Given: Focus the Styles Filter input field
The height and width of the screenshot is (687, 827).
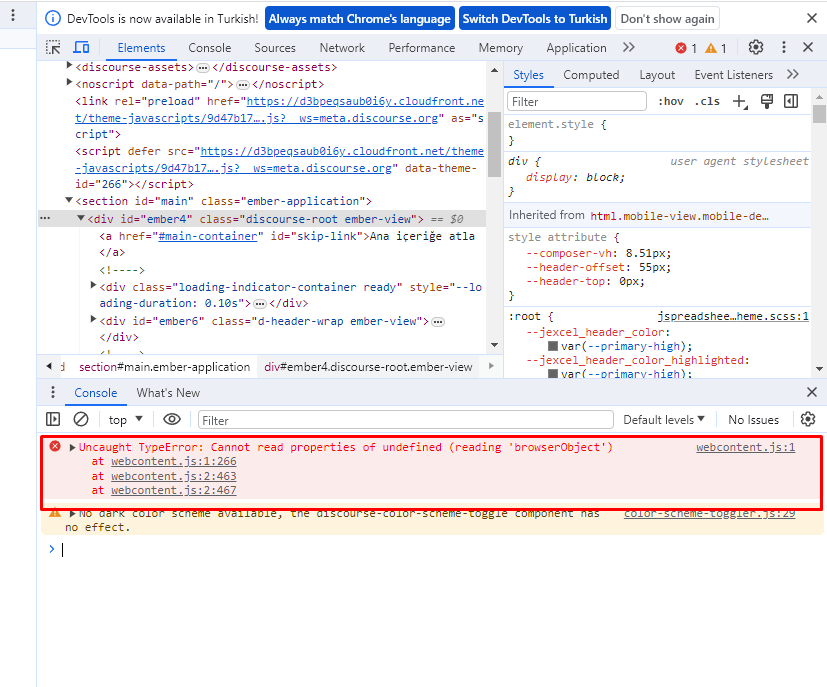Looking at the screenshot, I should pyautogui.click(x=576, y=101).
